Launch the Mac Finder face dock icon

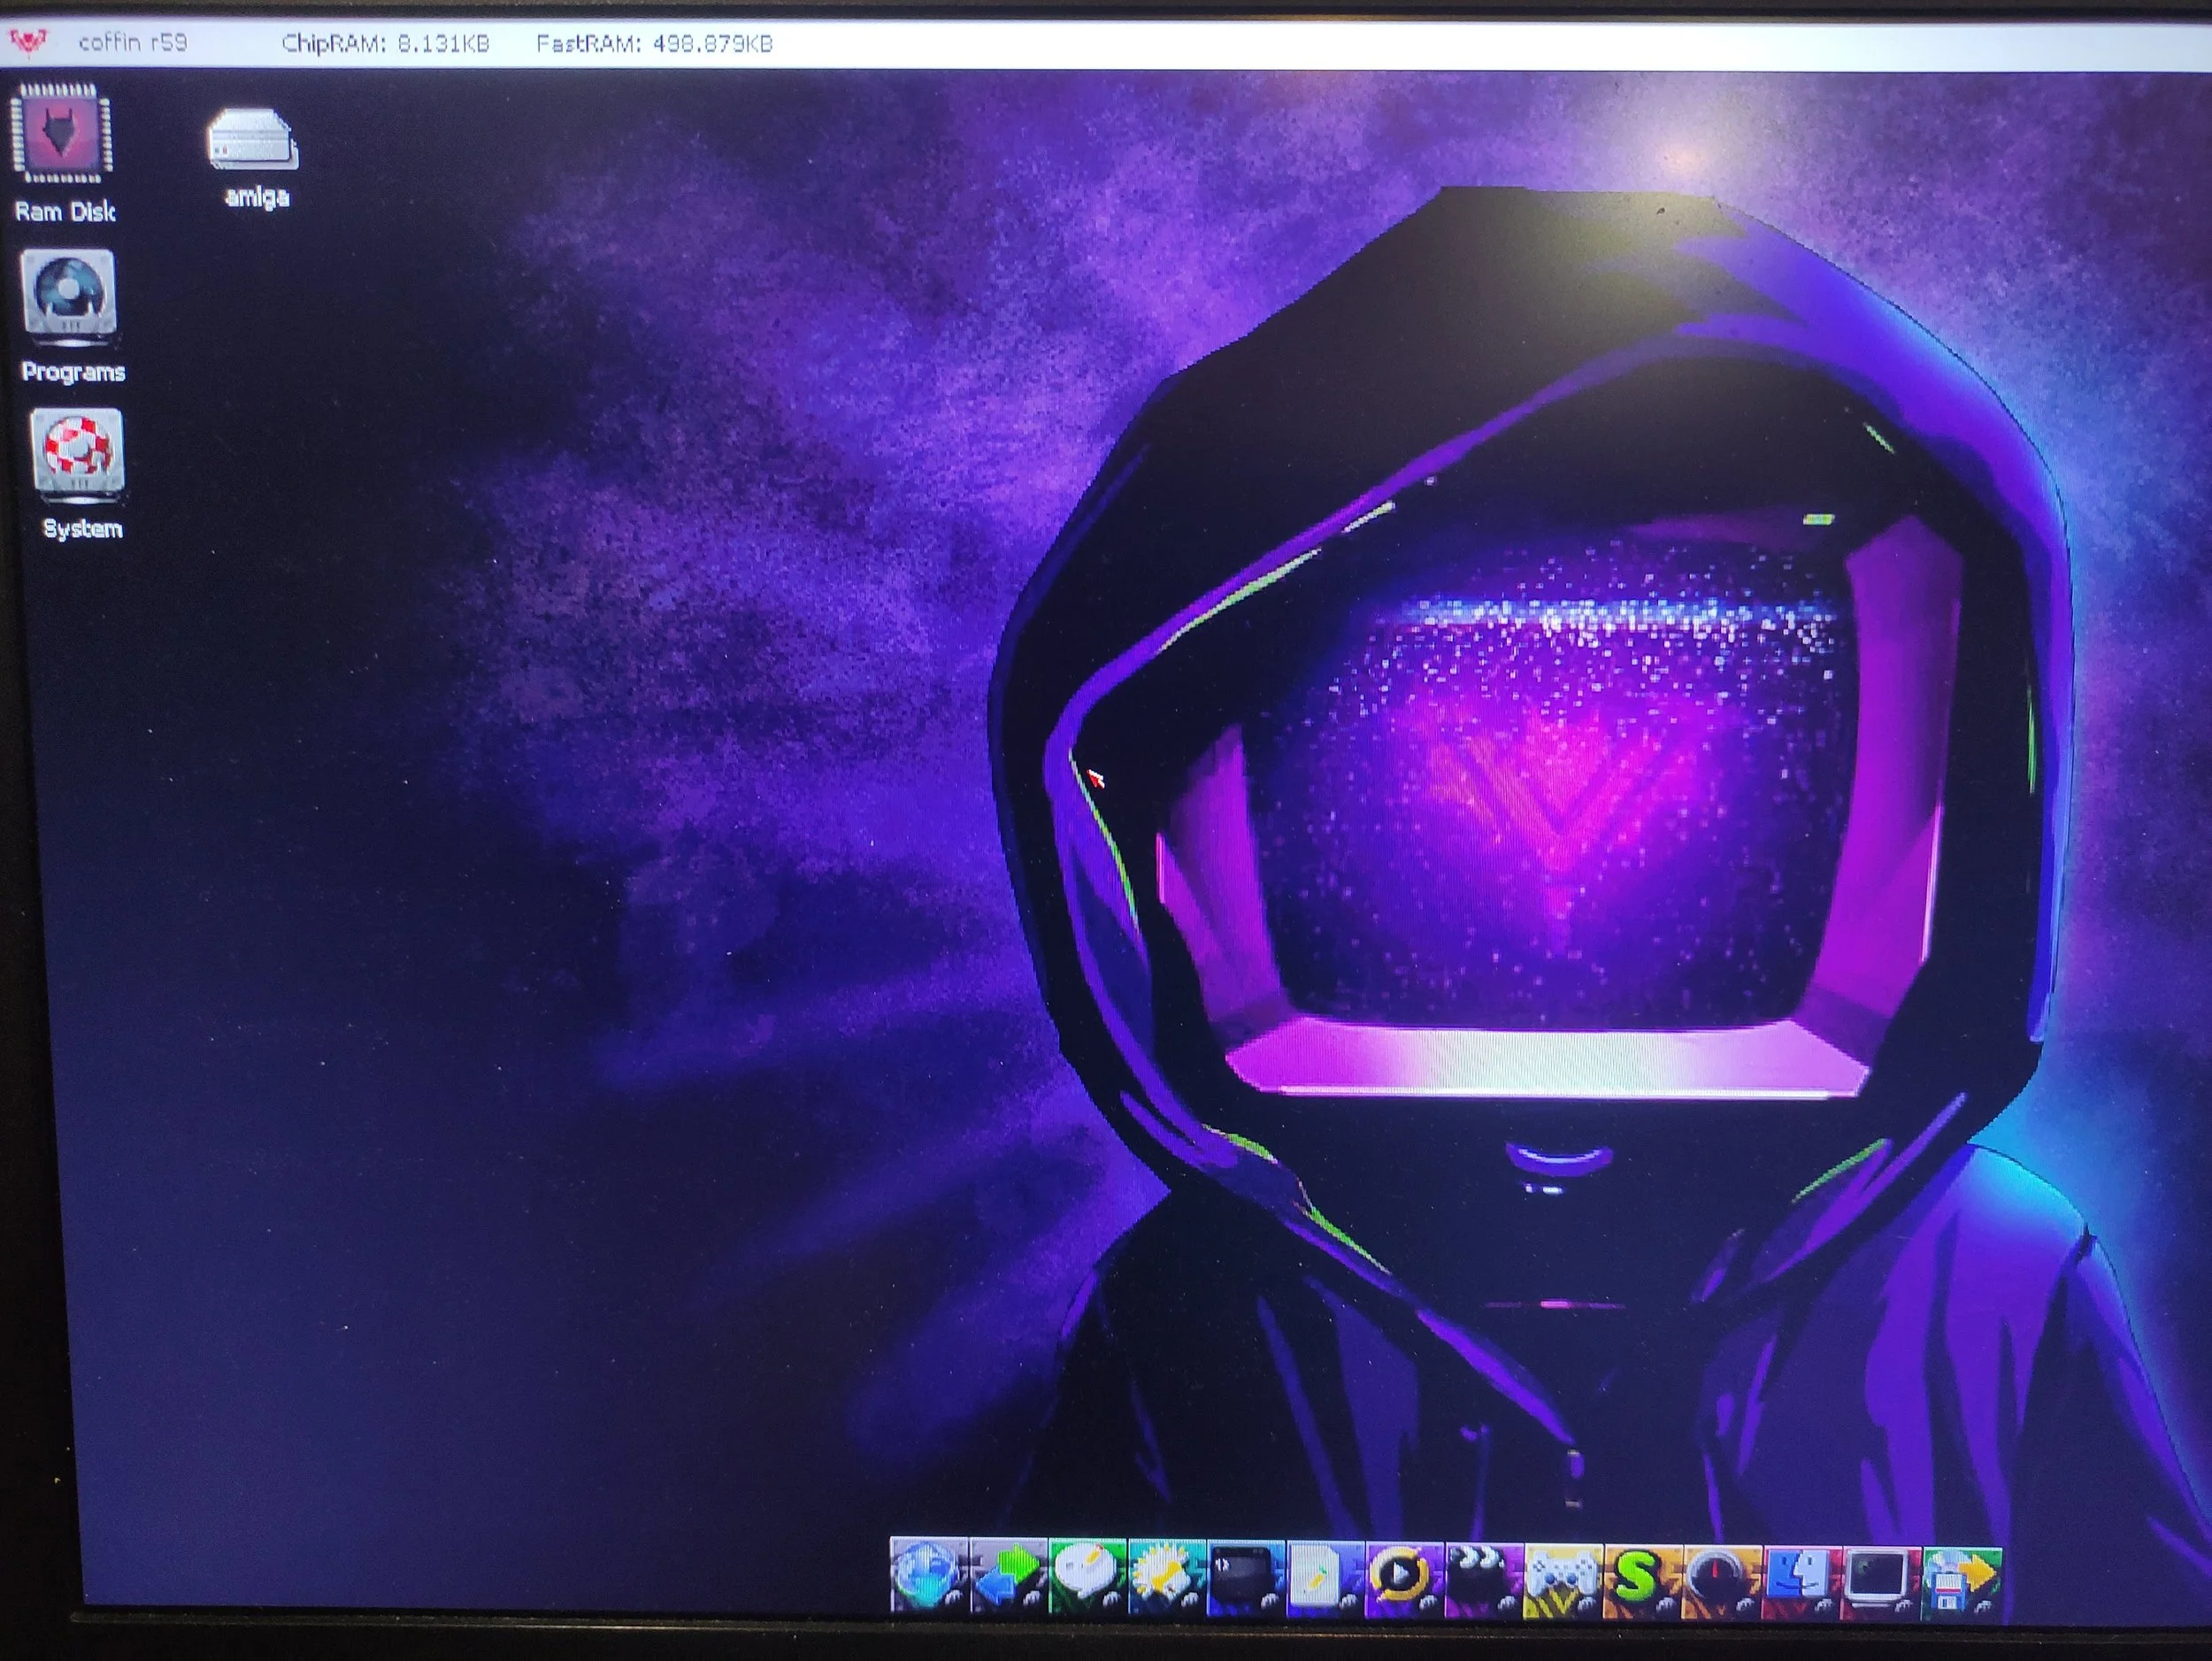[x=1801, y=1576]
